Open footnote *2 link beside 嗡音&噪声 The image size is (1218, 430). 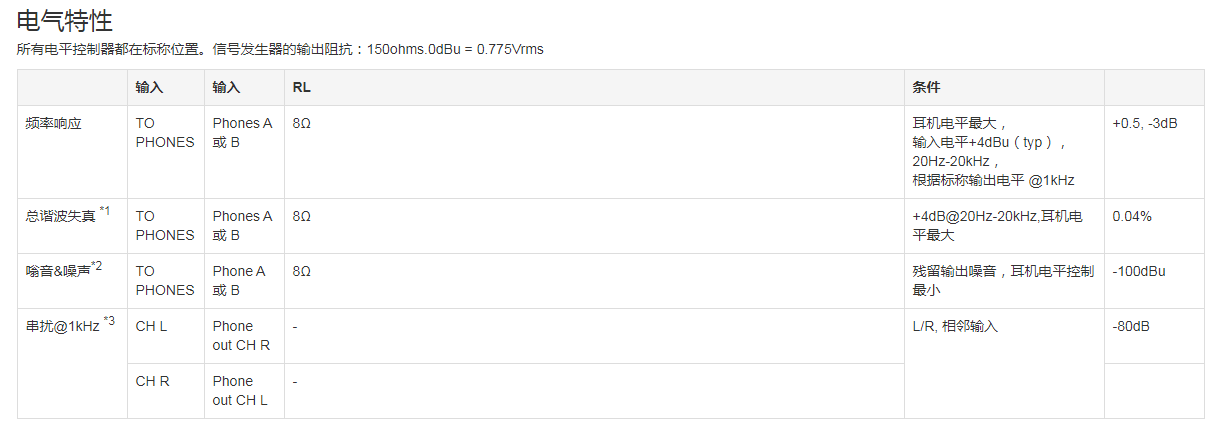97,266
